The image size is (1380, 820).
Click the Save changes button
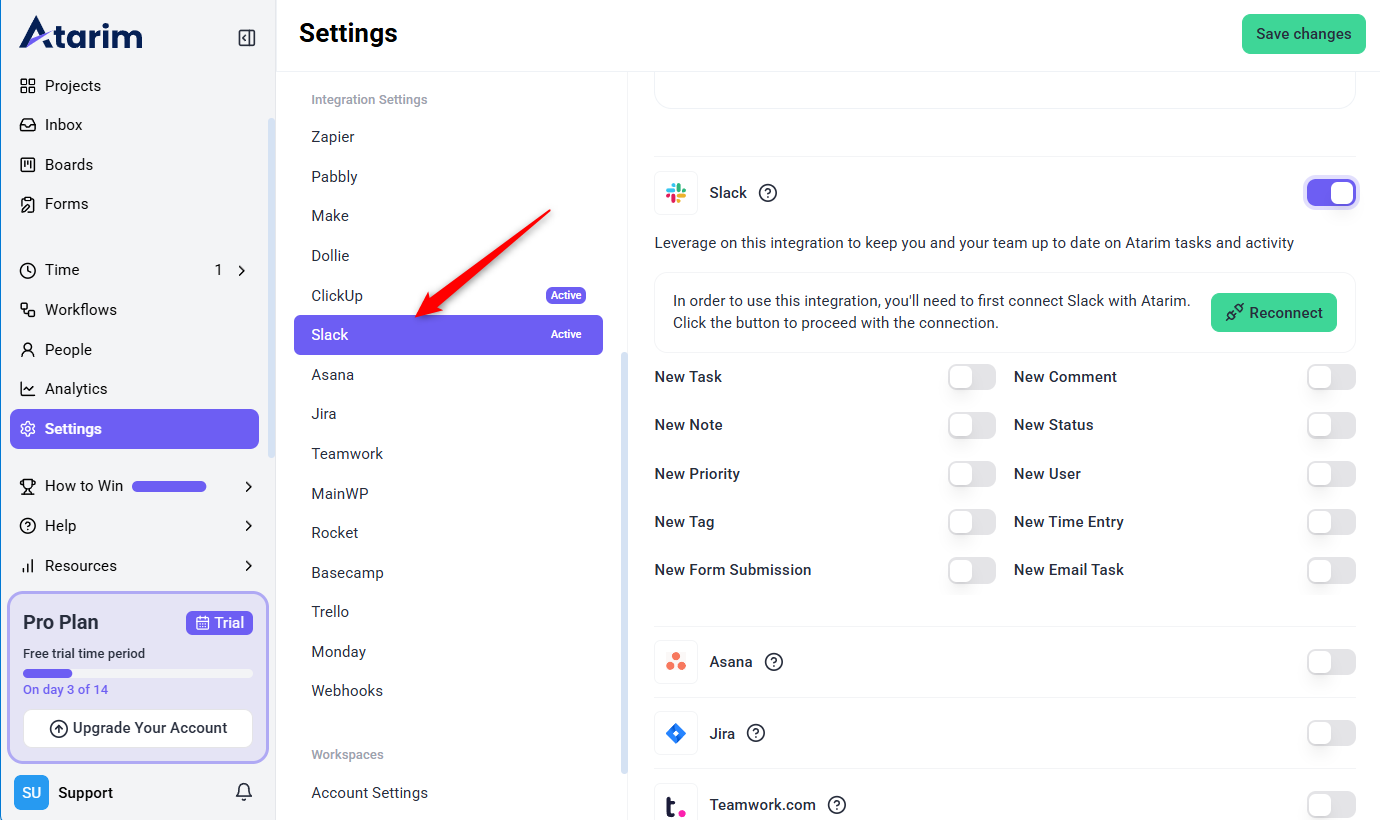coord(1303,34)
